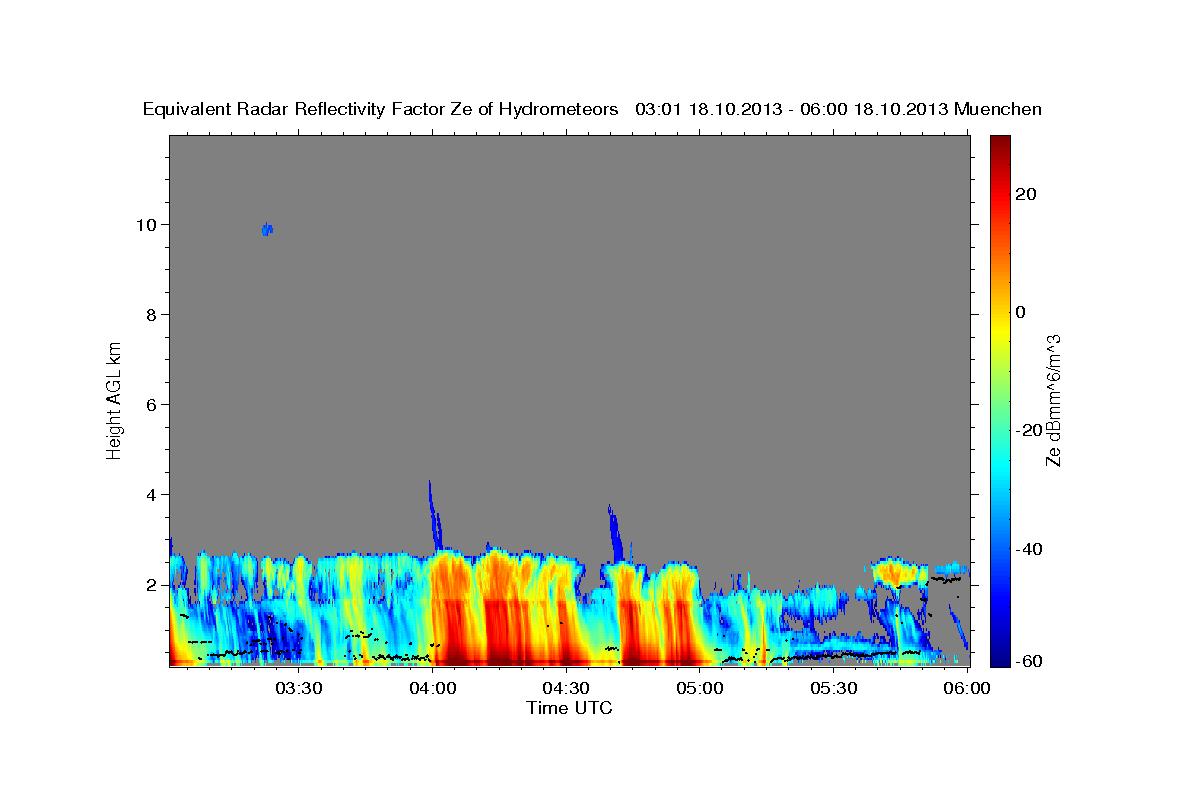Viewport: 1200px width, 800px height.
Task: Click the blue spike reaching 4 km at 04:00
Action: click(434, 515)
